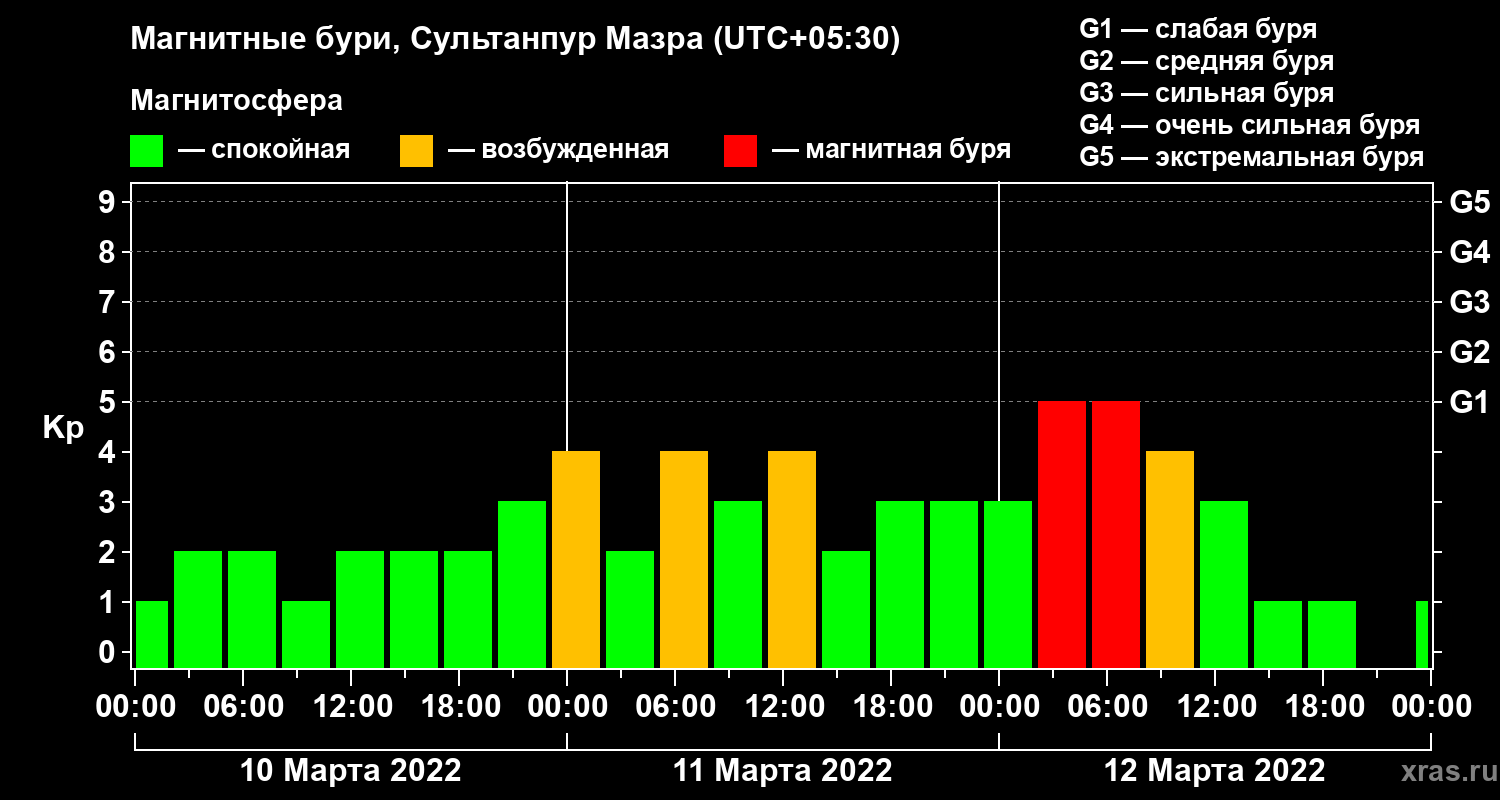
Task: Click the orange bar starting 00:00 on 11 Марта
Action: 576,559
